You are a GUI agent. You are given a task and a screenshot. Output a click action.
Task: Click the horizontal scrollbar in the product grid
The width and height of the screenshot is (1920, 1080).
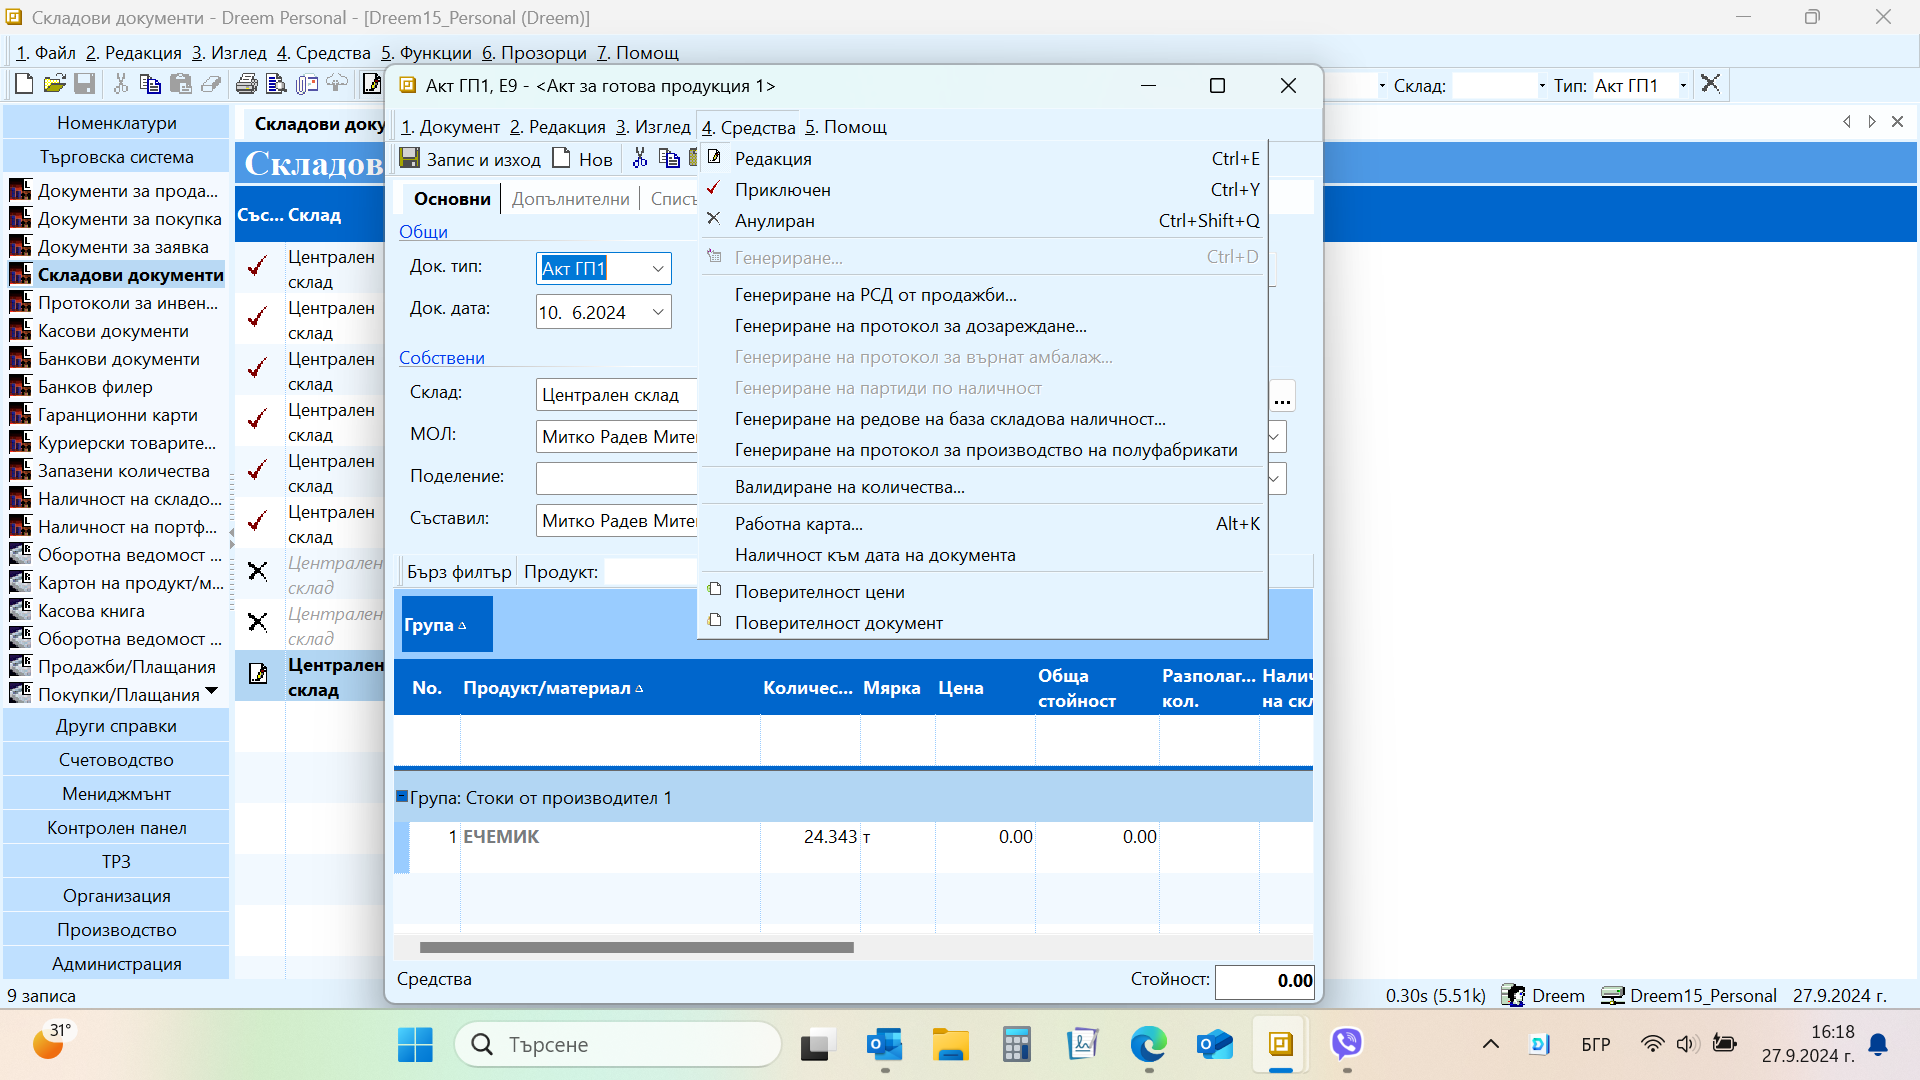[636, 947]
